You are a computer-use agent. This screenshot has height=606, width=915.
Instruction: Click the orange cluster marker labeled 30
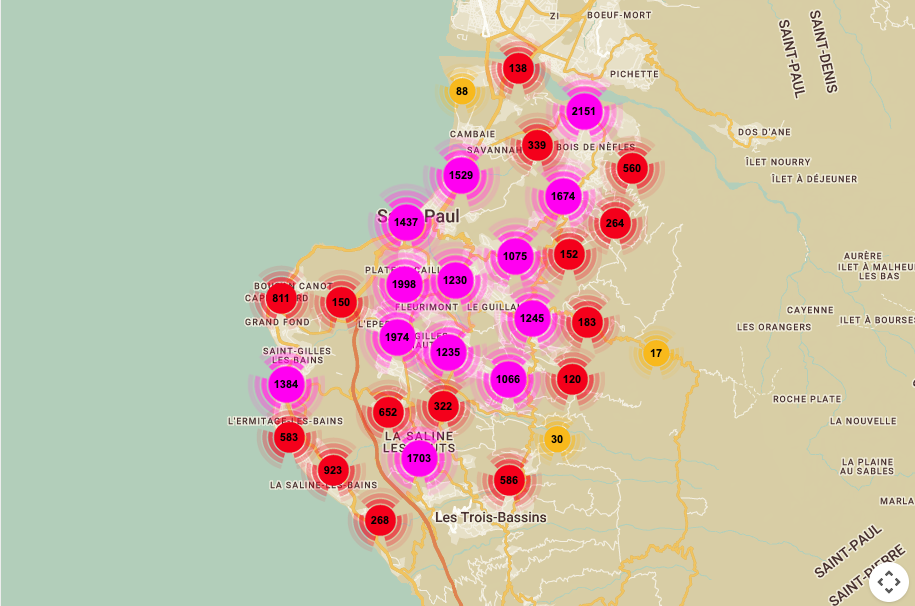tap(557, 439)
